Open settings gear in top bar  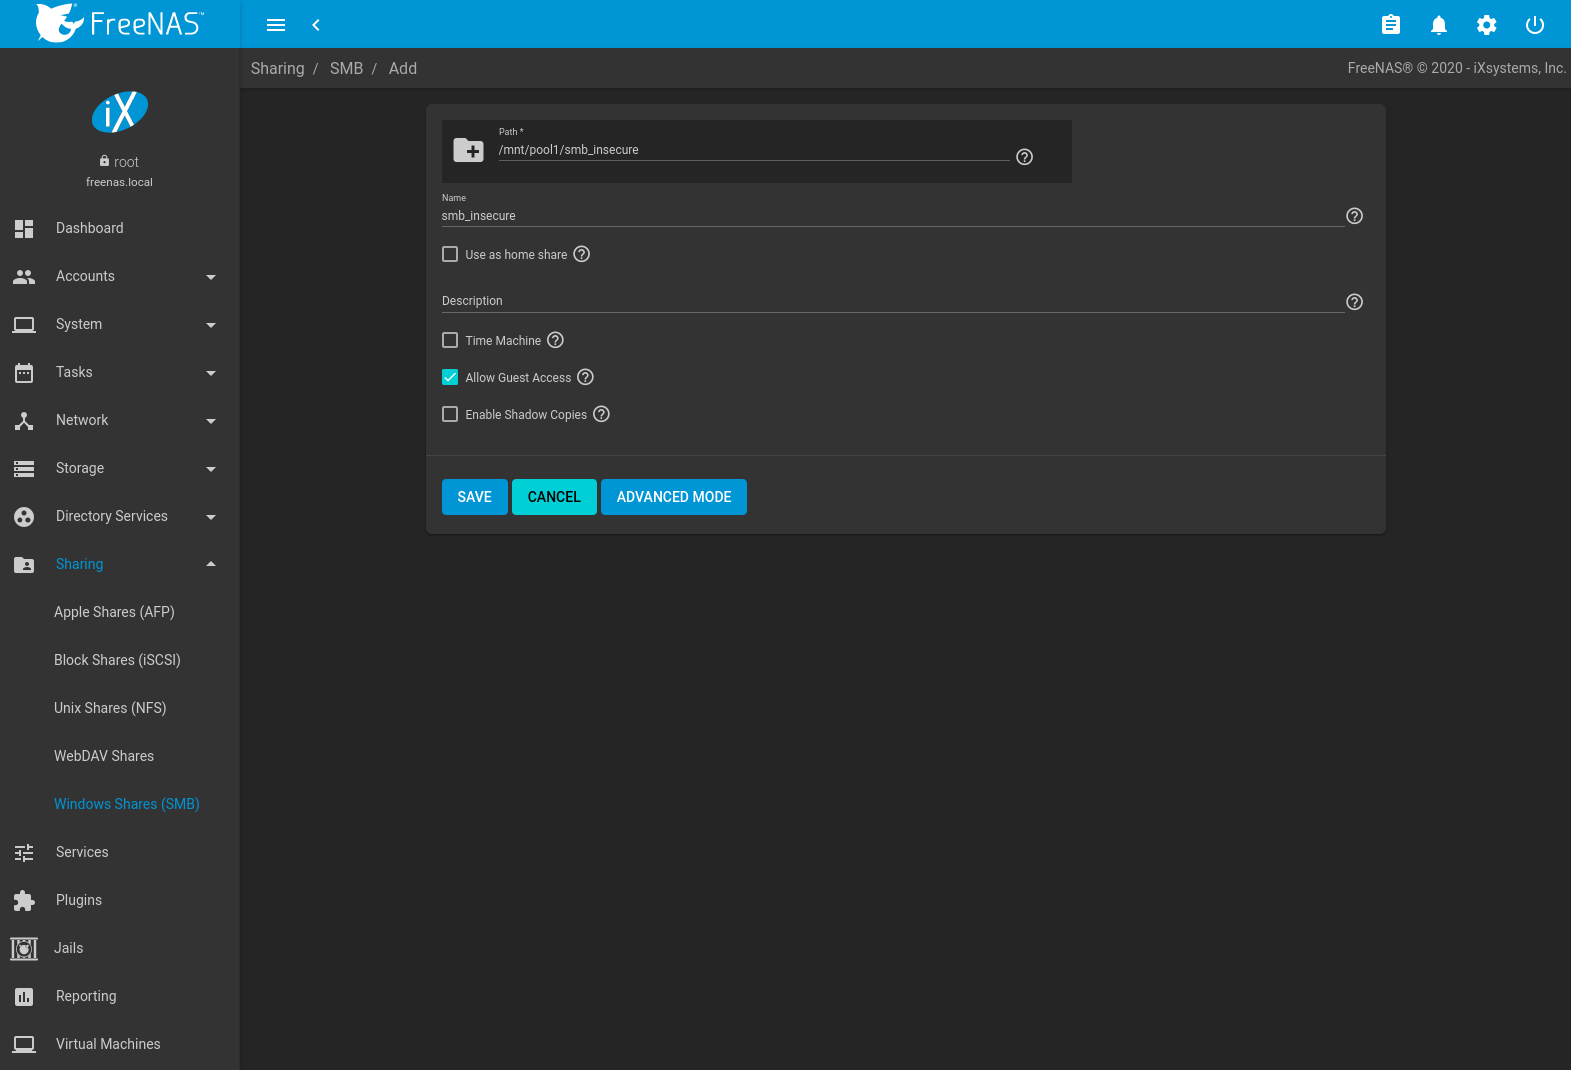click(1486, 25)
